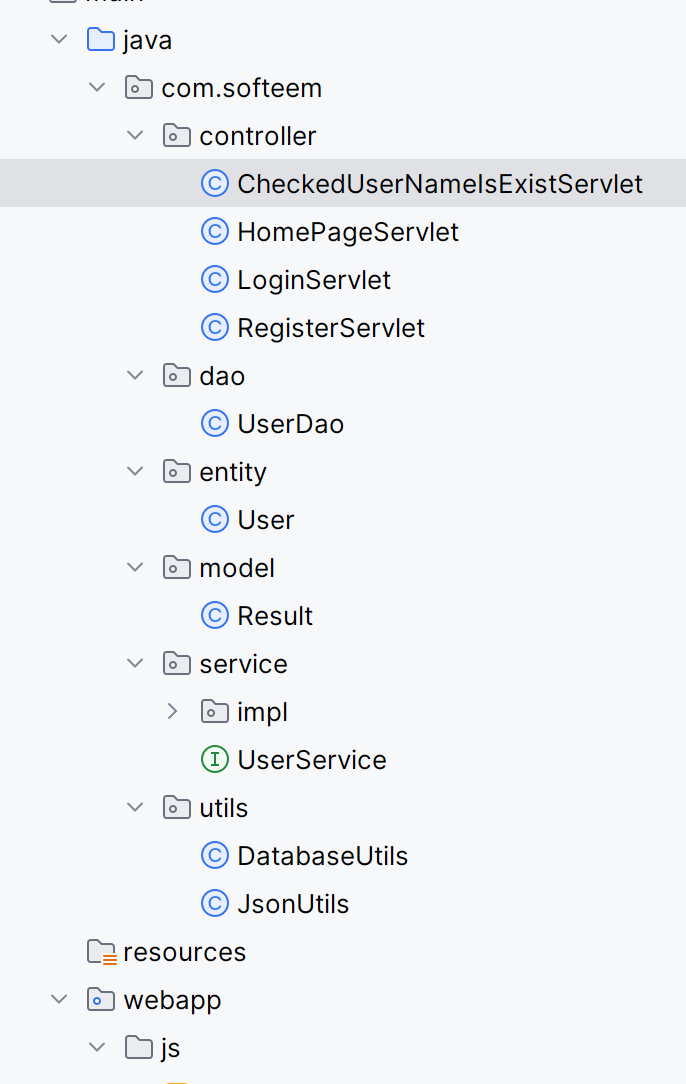This screenshot has height=1084, width=686.
Task: Open the User entity class
Action: 264,519
